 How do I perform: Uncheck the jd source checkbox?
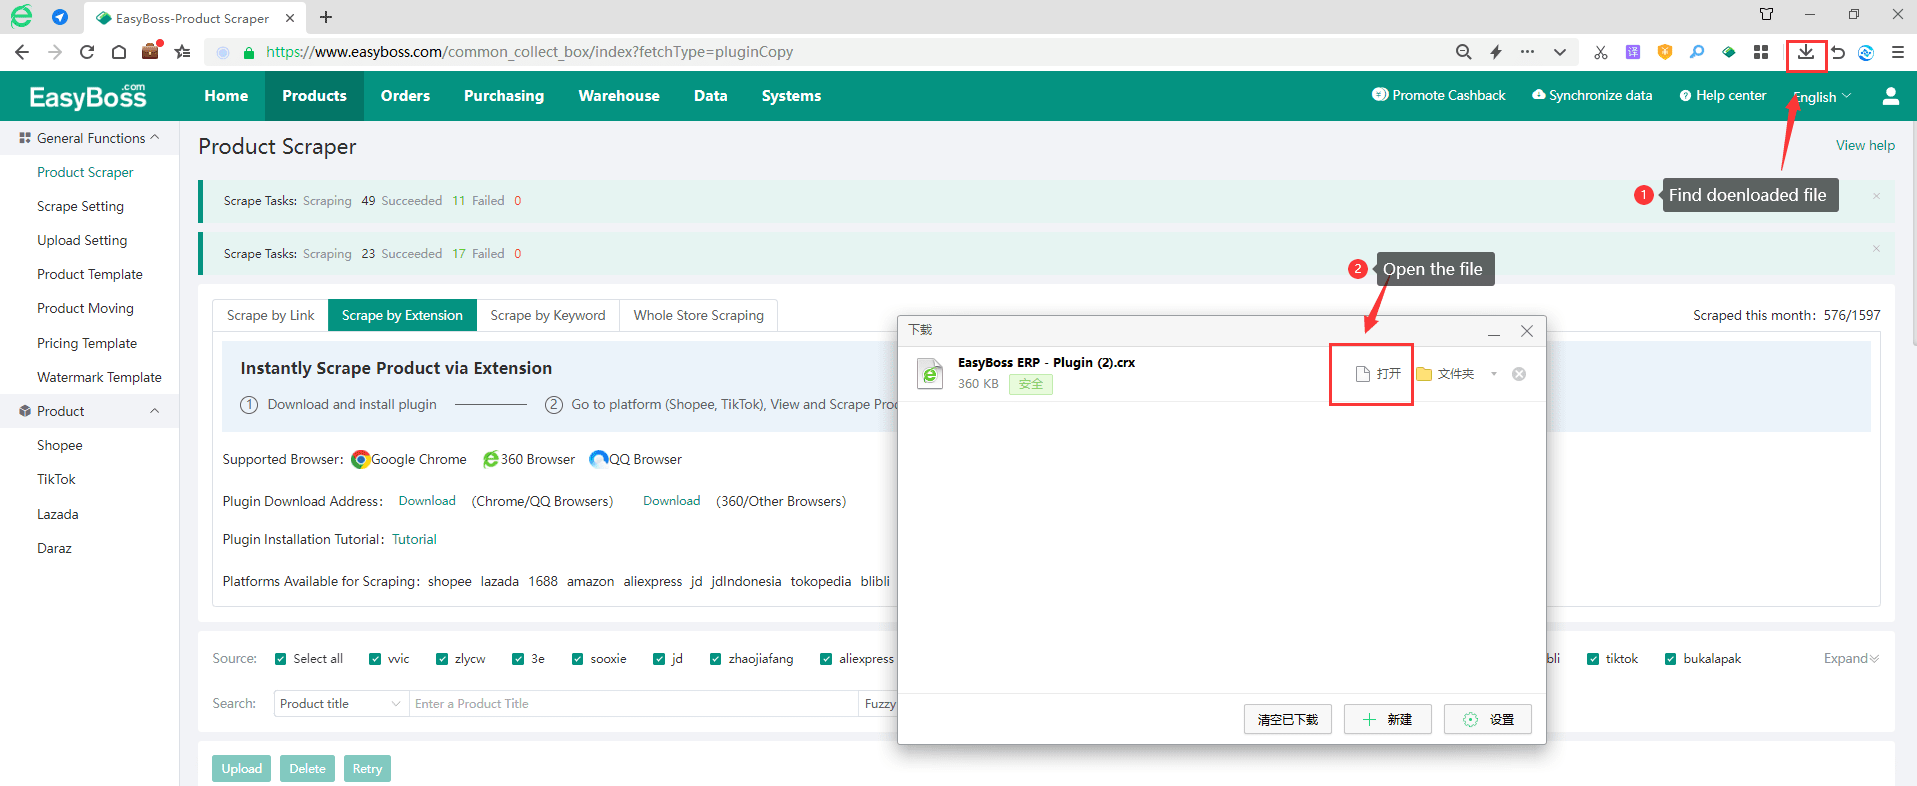[659, 659]
